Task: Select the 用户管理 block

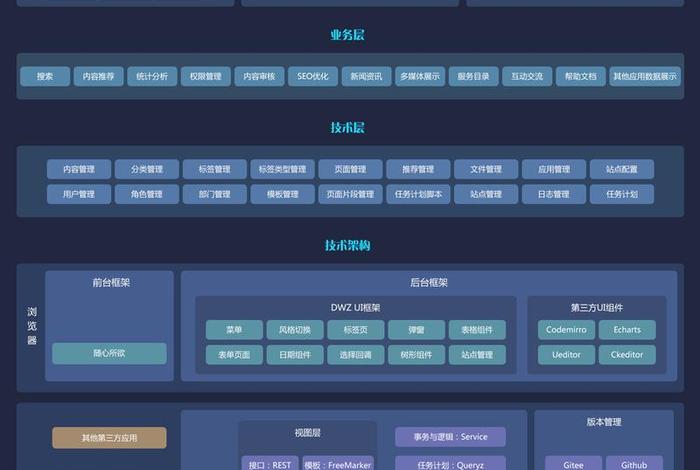Action: (x=79, y=194)
